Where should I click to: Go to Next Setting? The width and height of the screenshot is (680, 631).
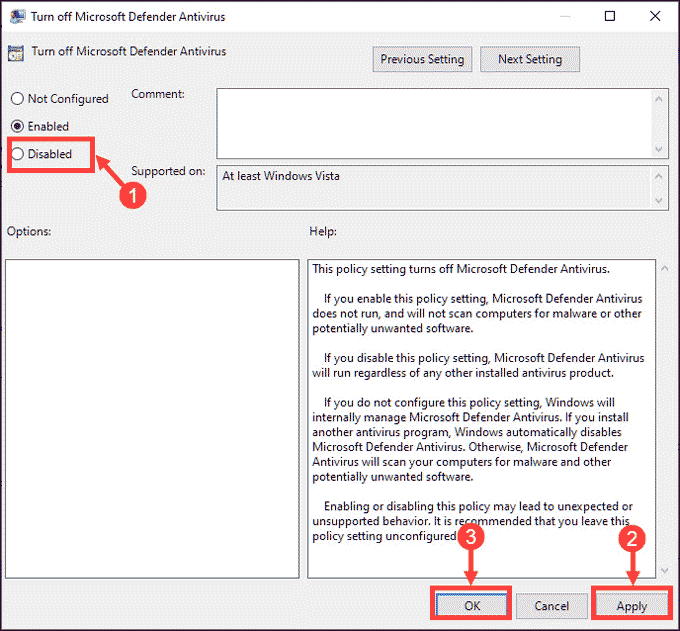tap(530, 59)
